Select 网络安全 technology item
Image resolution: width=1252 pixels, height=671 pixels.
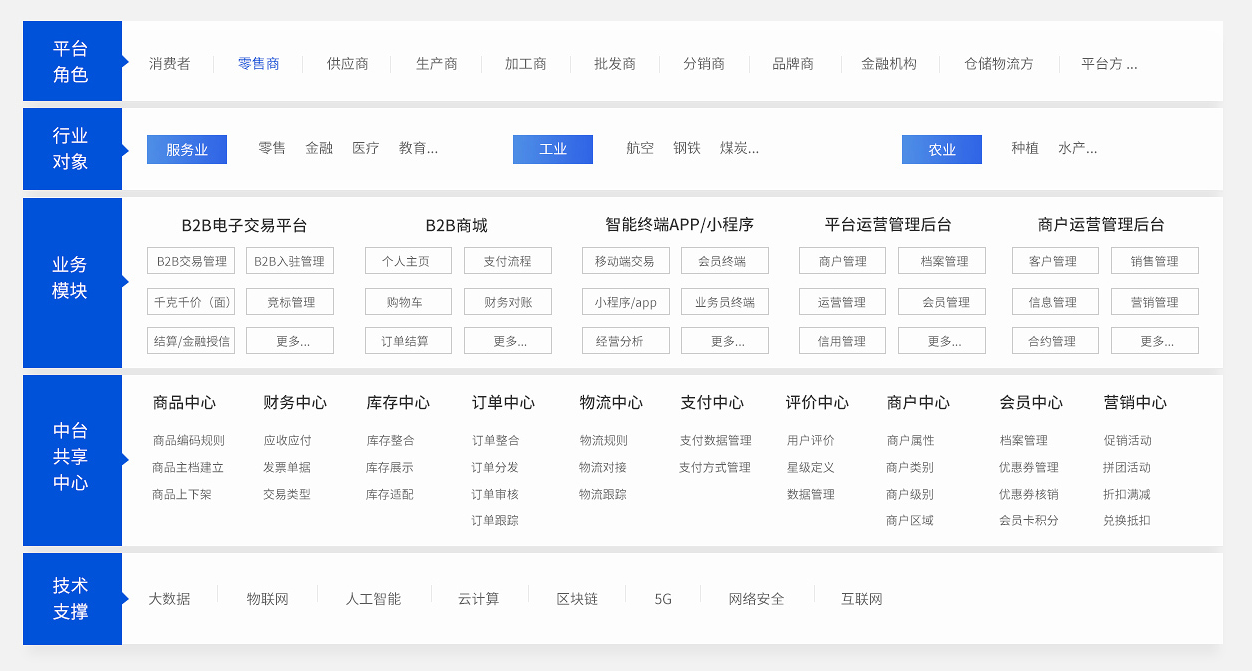pos(756,599)
